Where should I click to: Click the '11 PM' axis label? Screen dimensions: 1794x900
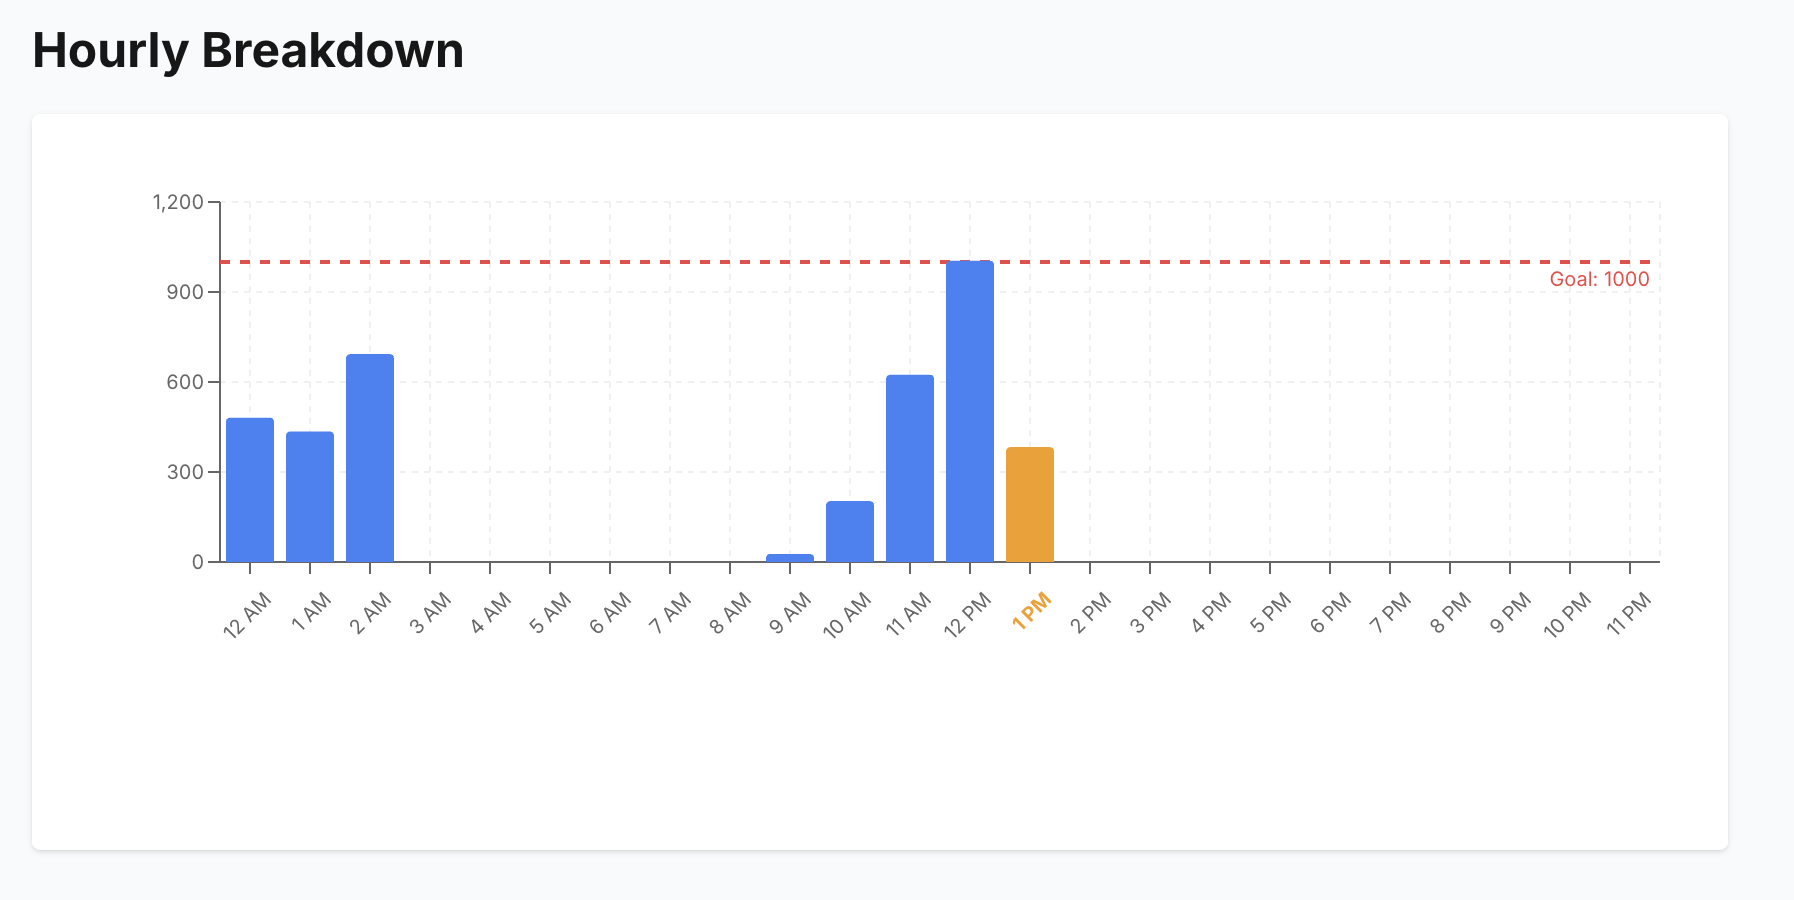1628,613
